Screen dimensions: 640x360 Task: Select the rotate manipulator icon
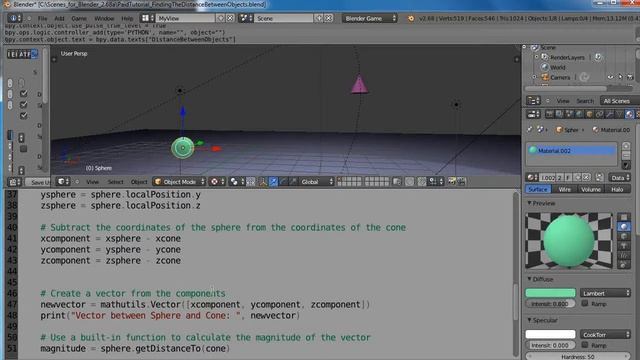click(x=283, y=182)
